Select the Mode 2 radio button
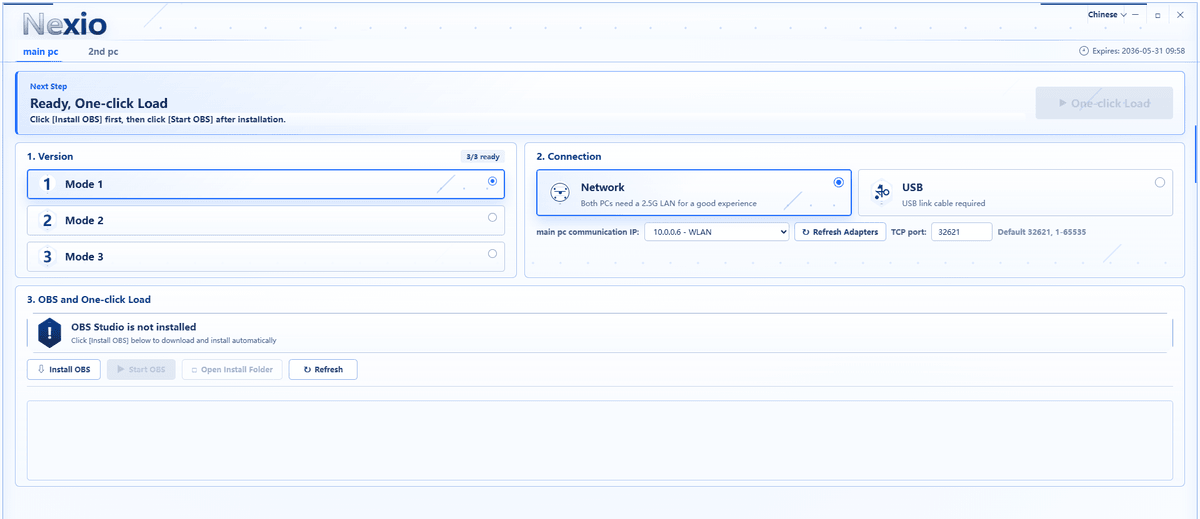Viewport: 1200px width, 519px height. pyautogui.click(x=492, y=217)
